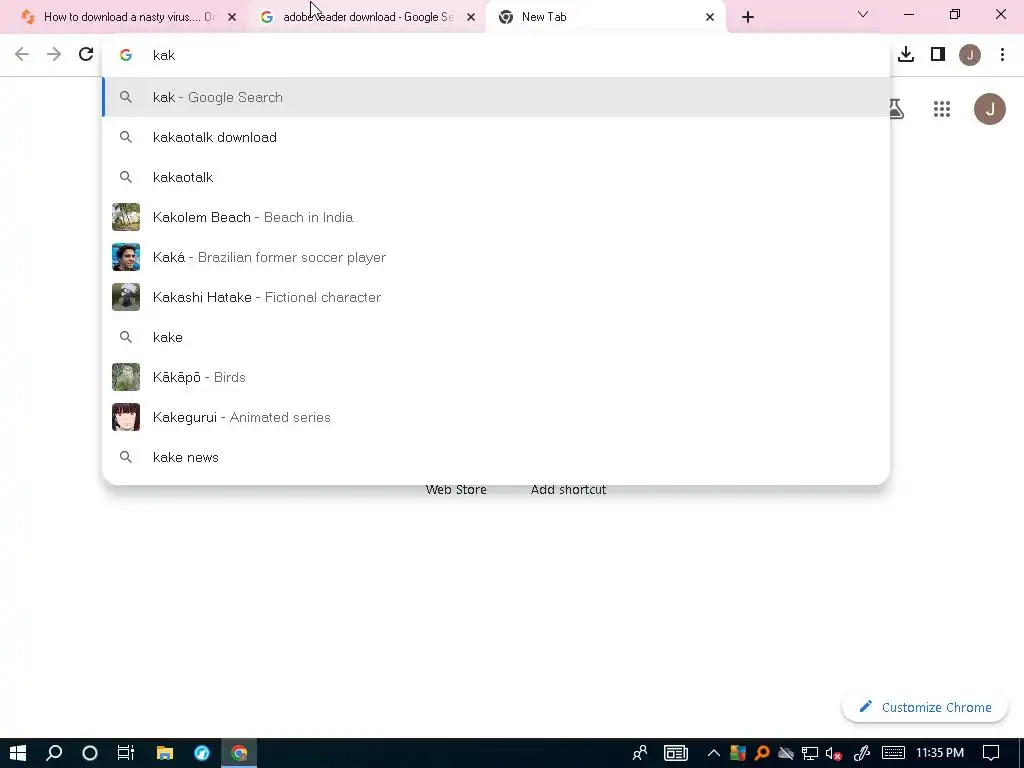Select the 'Kaká' soccer player suggestion

click(x=496, y=257)
